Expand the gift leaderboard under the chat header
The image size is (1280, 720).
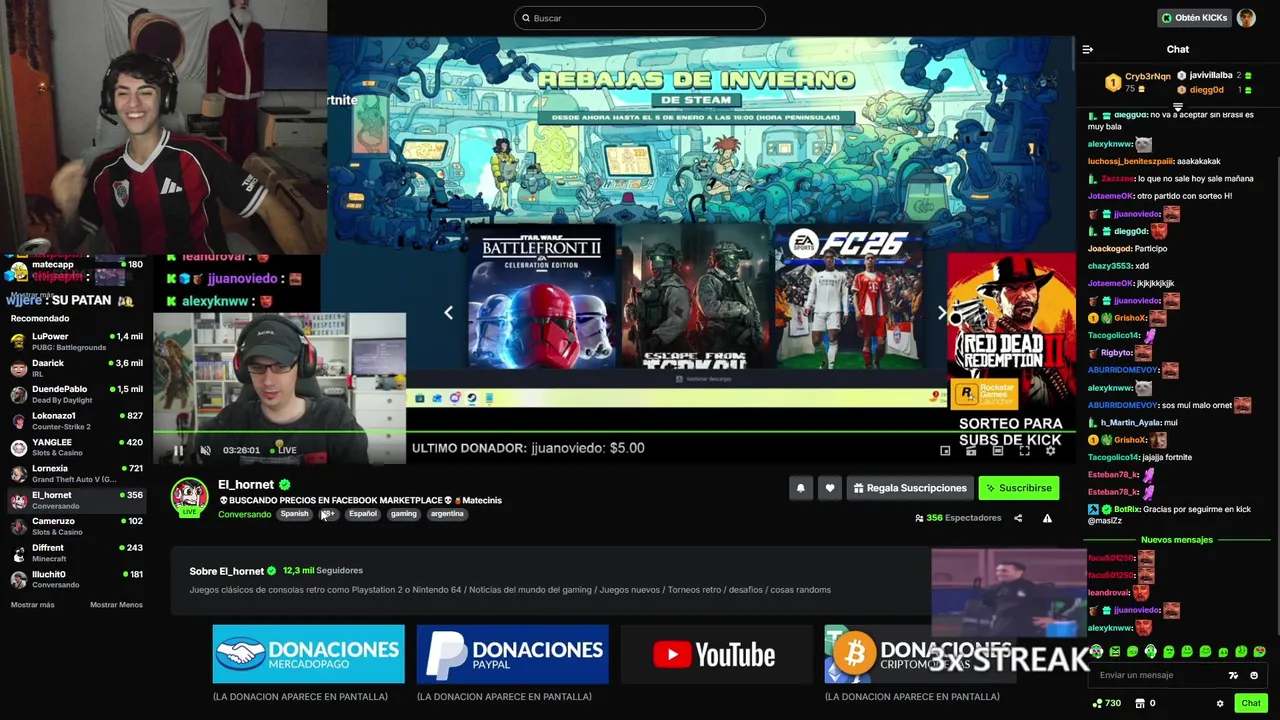click(x=1177, y=107)
